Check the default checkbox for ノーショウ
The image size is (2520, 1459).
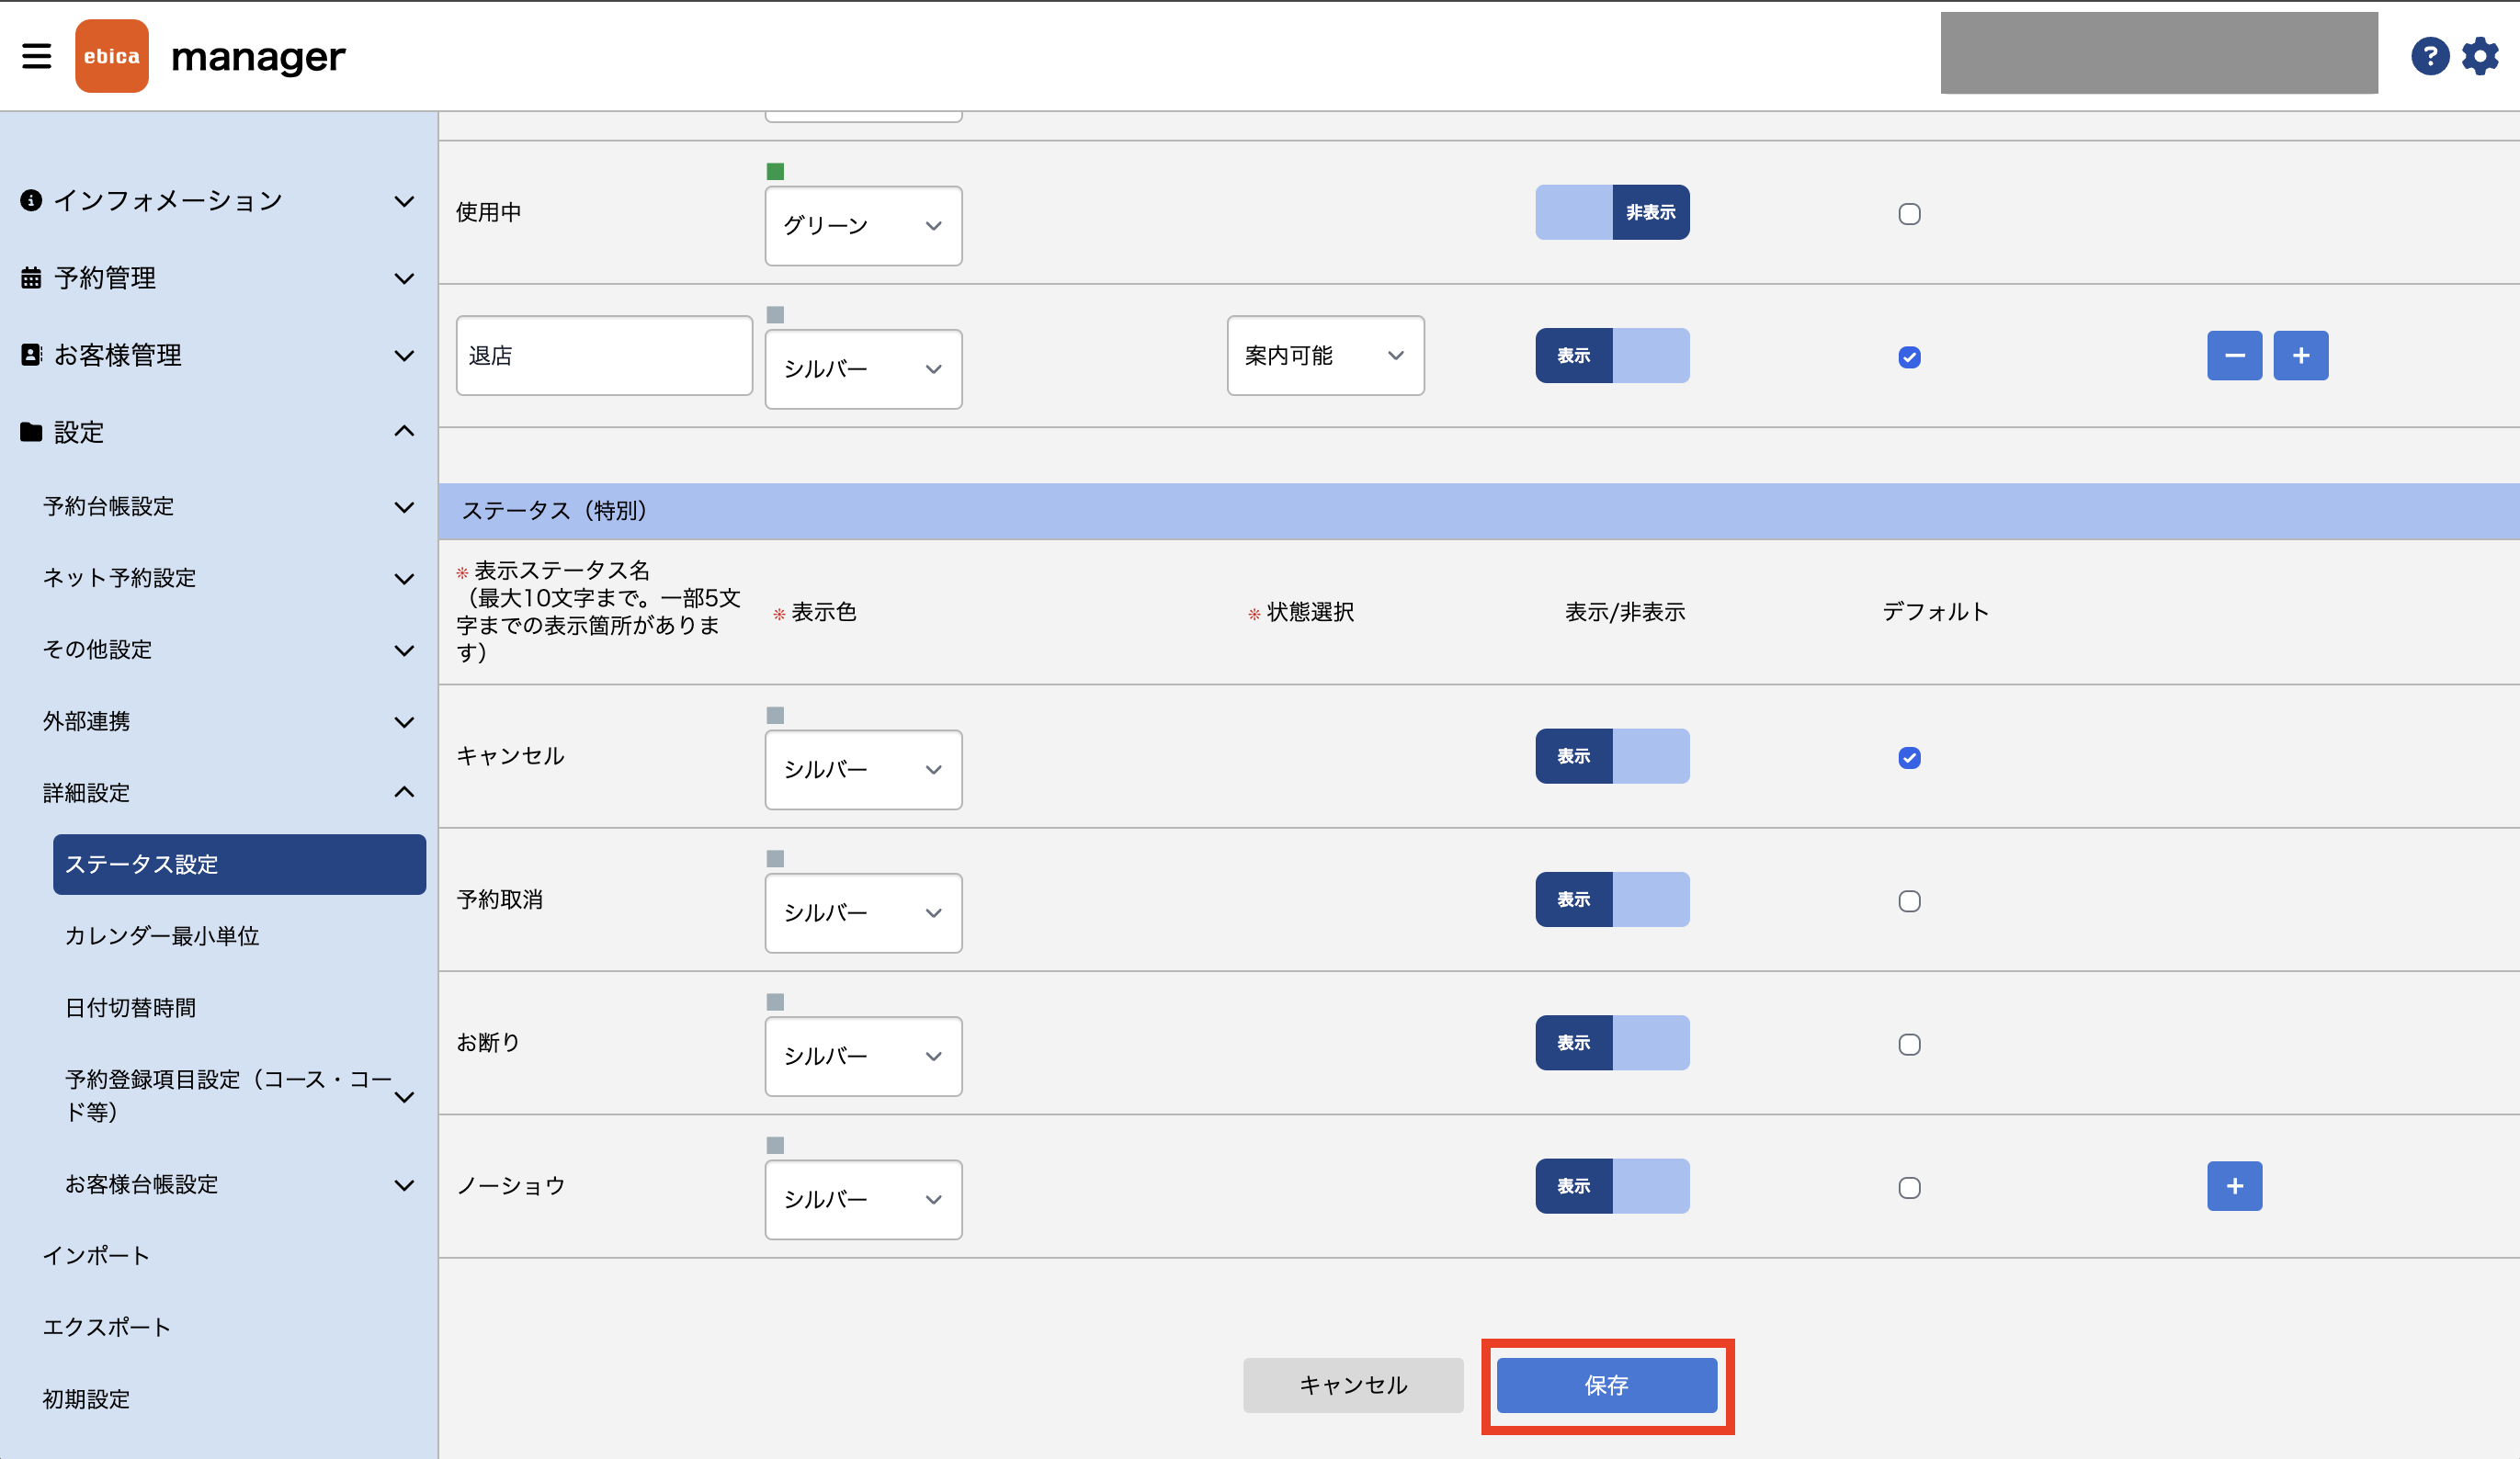pyautogui.click(x=1910, y=1188)
